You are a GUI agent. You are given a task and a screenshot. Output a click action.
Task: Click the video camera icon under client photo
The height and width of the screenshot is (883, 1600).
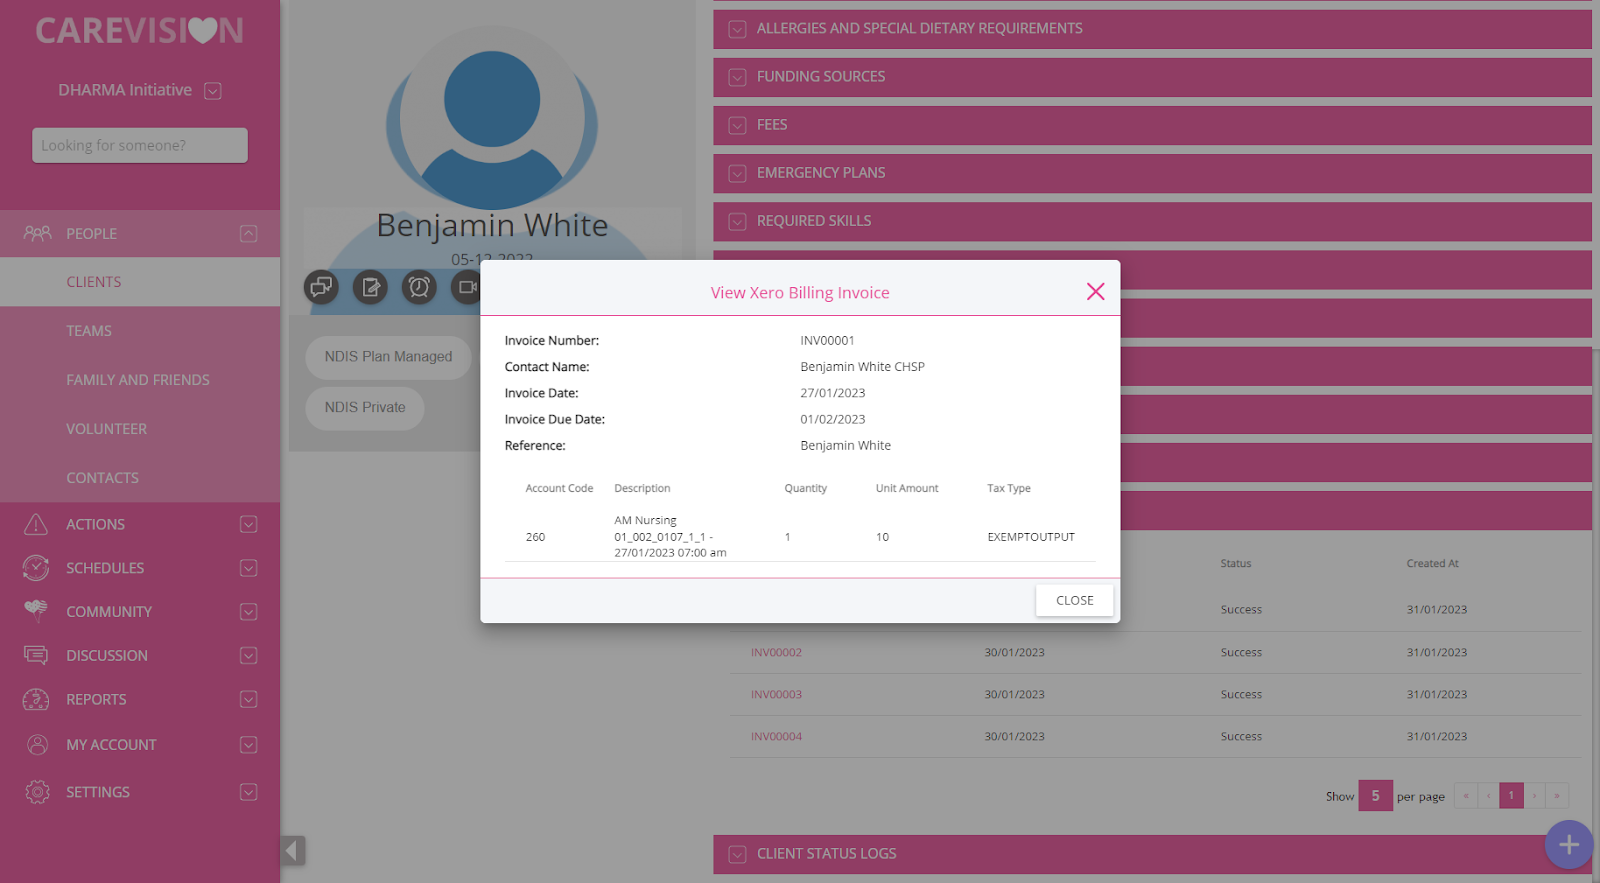click(466, 288)
